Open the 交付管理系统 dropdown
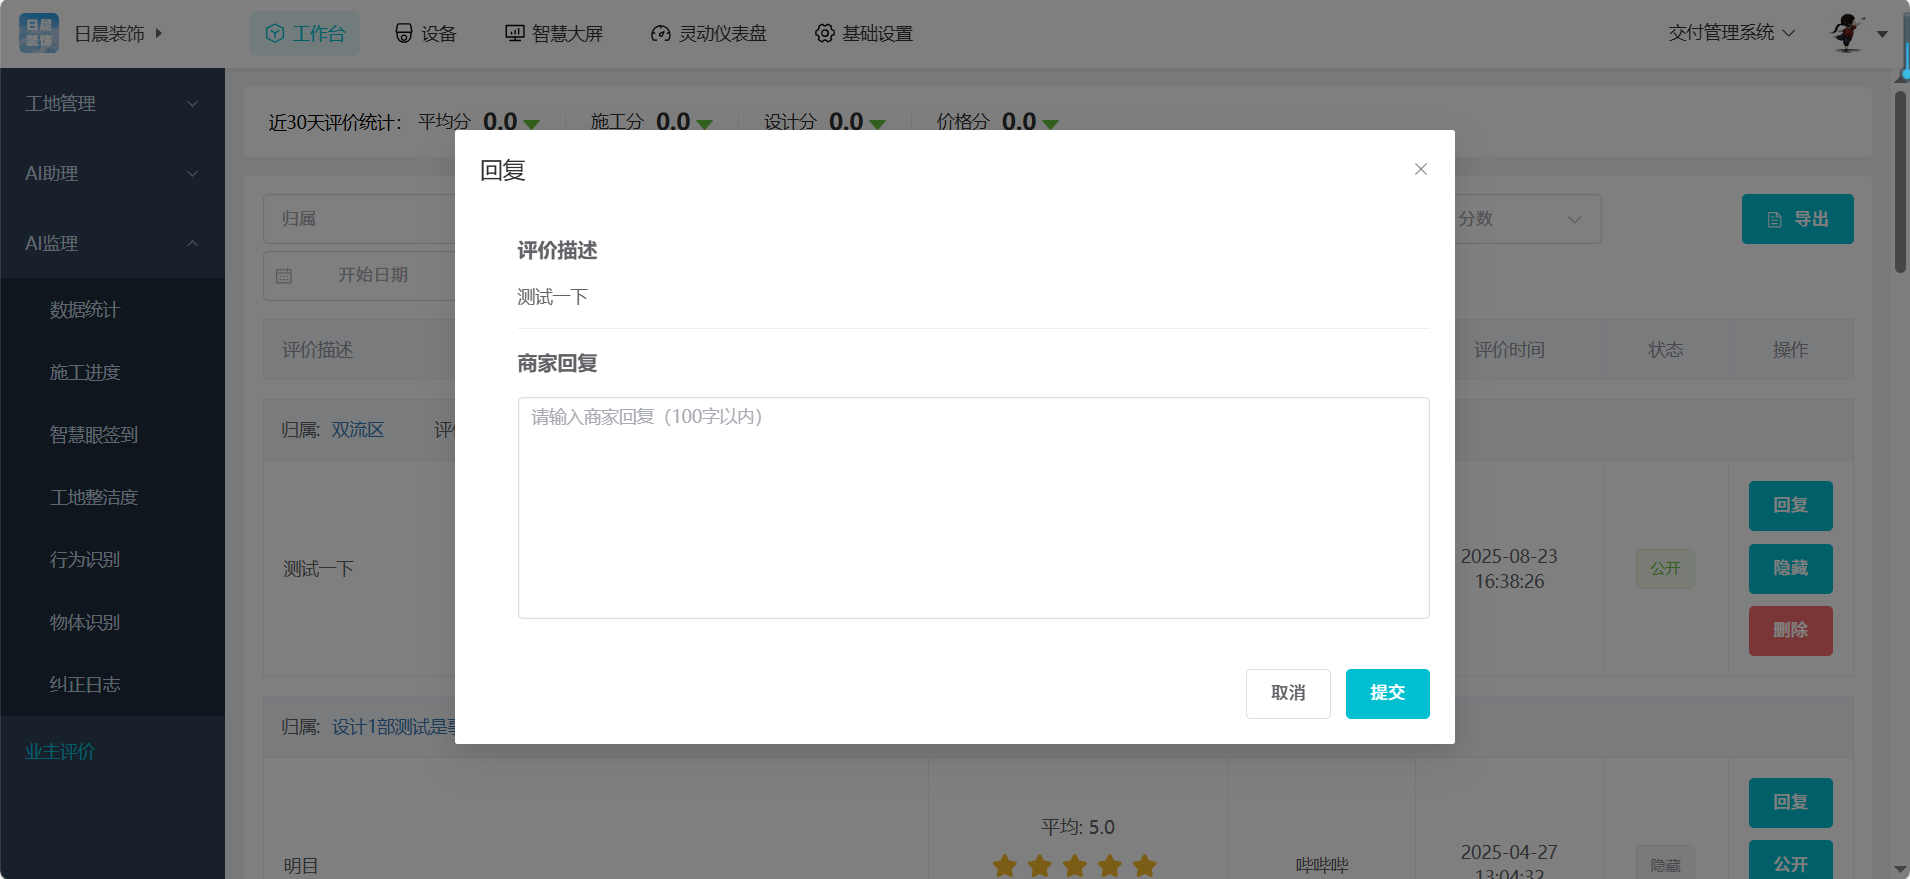The width and height of the screenshot is (1910, 879). [x=1731, y=33]
